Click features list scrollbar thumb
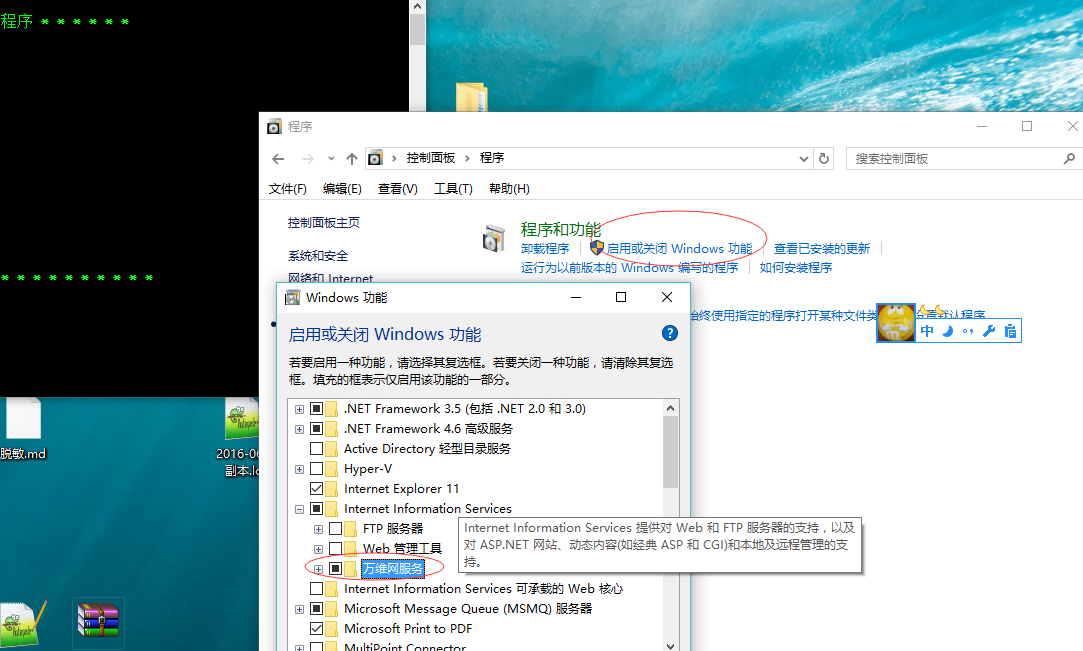 (x=670, y=452)
